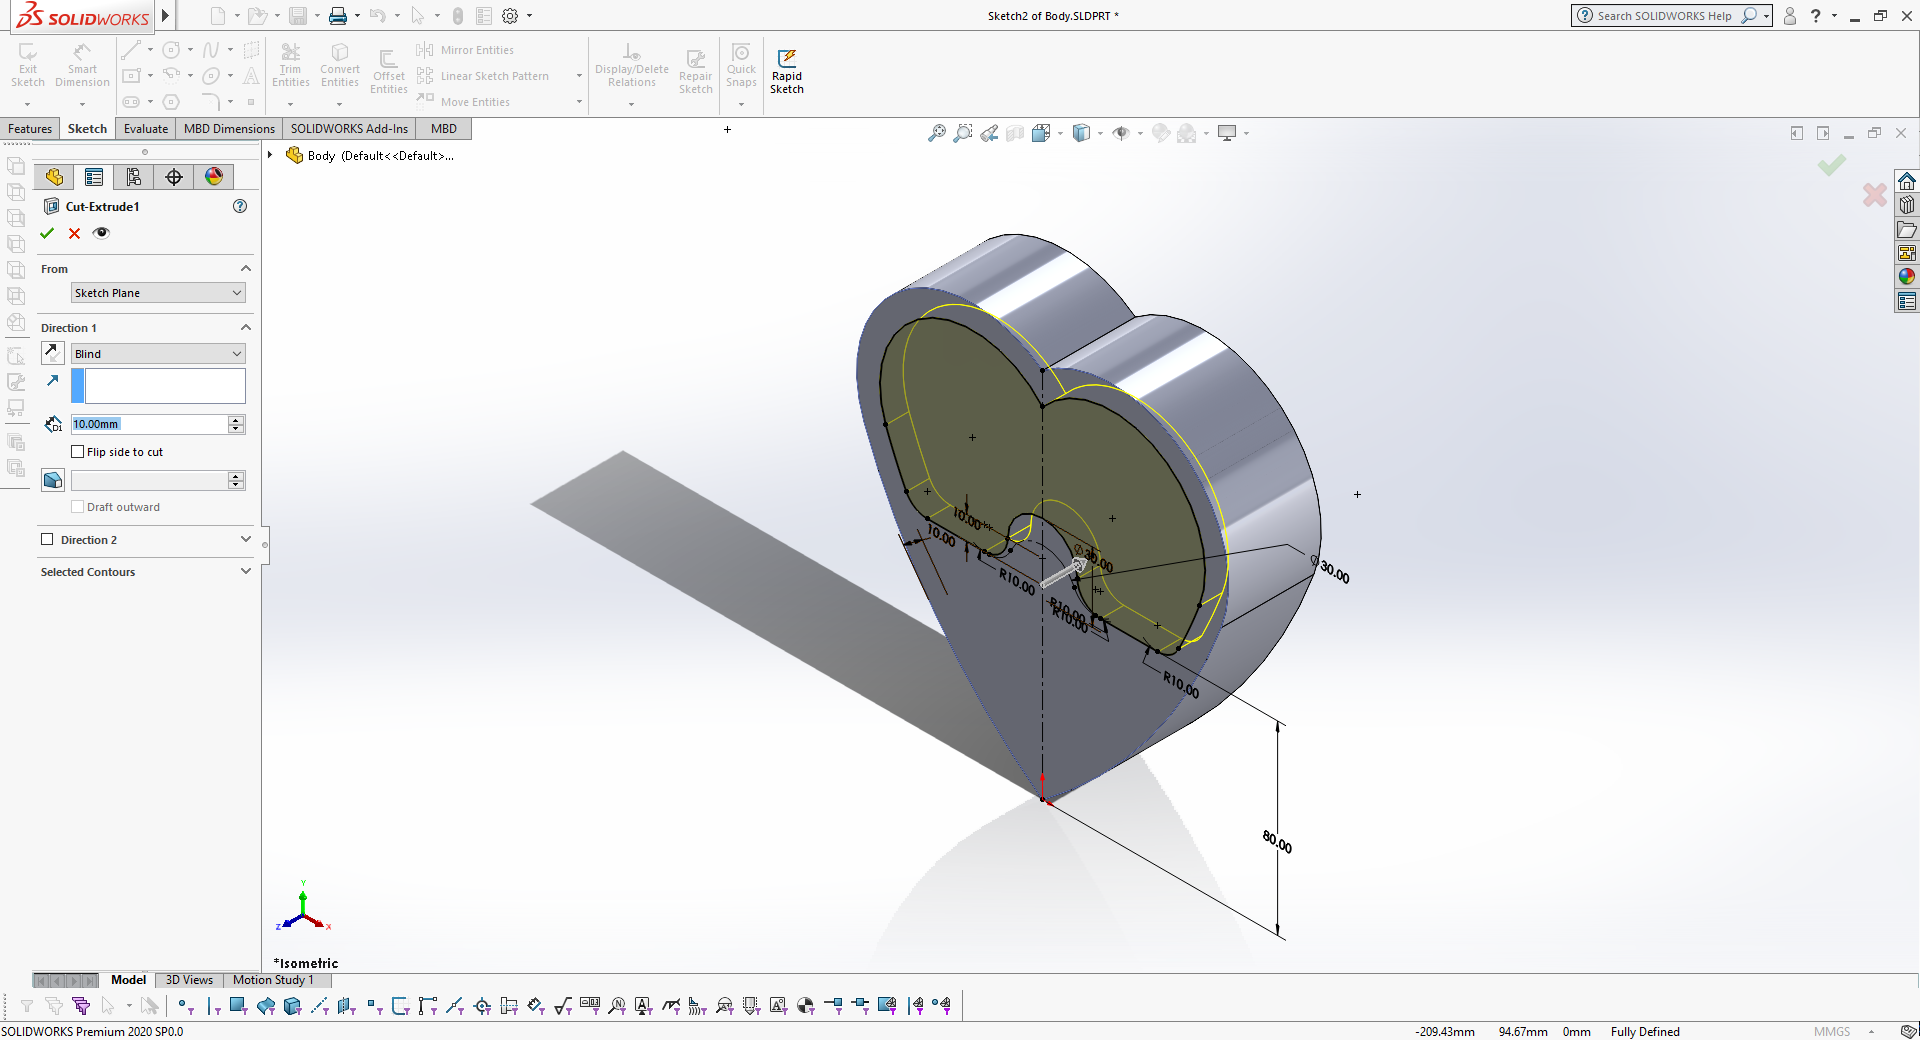Open the Appearances color ball task pane icon
The width and height of the screenshot is (1920, 1040).
pyautogui.click(x=1907, y=277)
